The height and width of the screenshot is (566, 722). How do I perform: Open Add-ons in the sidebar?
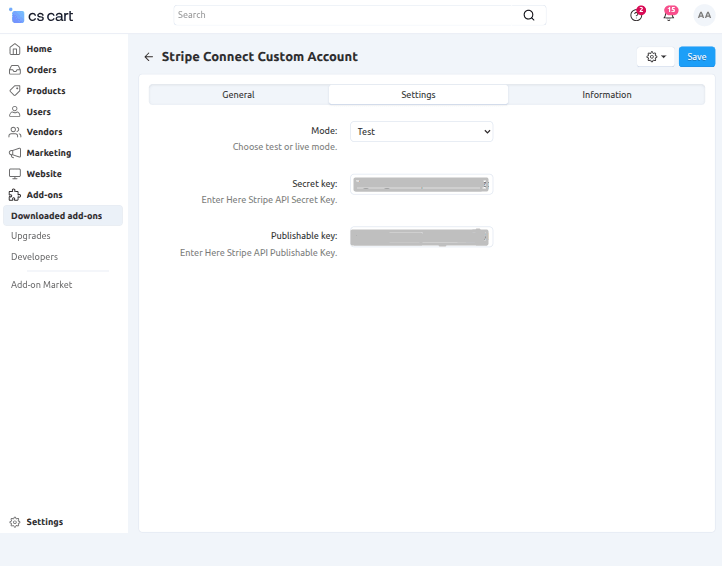44,195
